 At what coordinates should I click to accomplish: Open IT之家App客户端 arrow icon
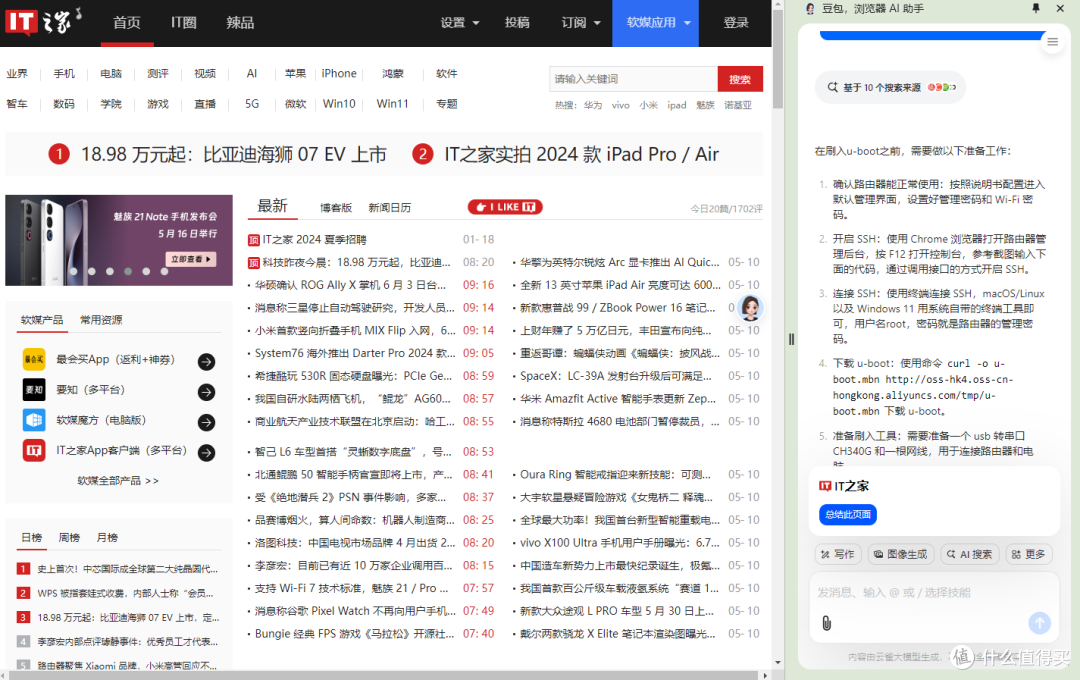pos(206,453)
